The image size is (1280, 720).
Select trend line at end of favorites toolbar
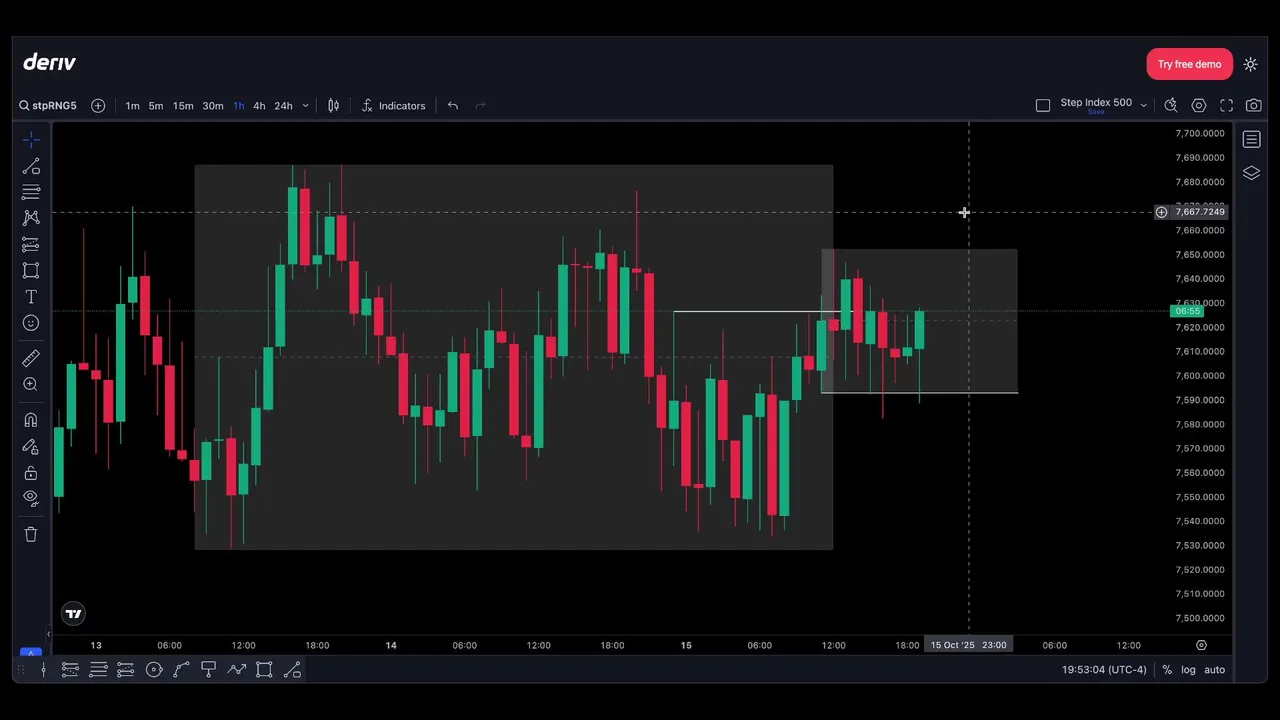click(292, 670)
